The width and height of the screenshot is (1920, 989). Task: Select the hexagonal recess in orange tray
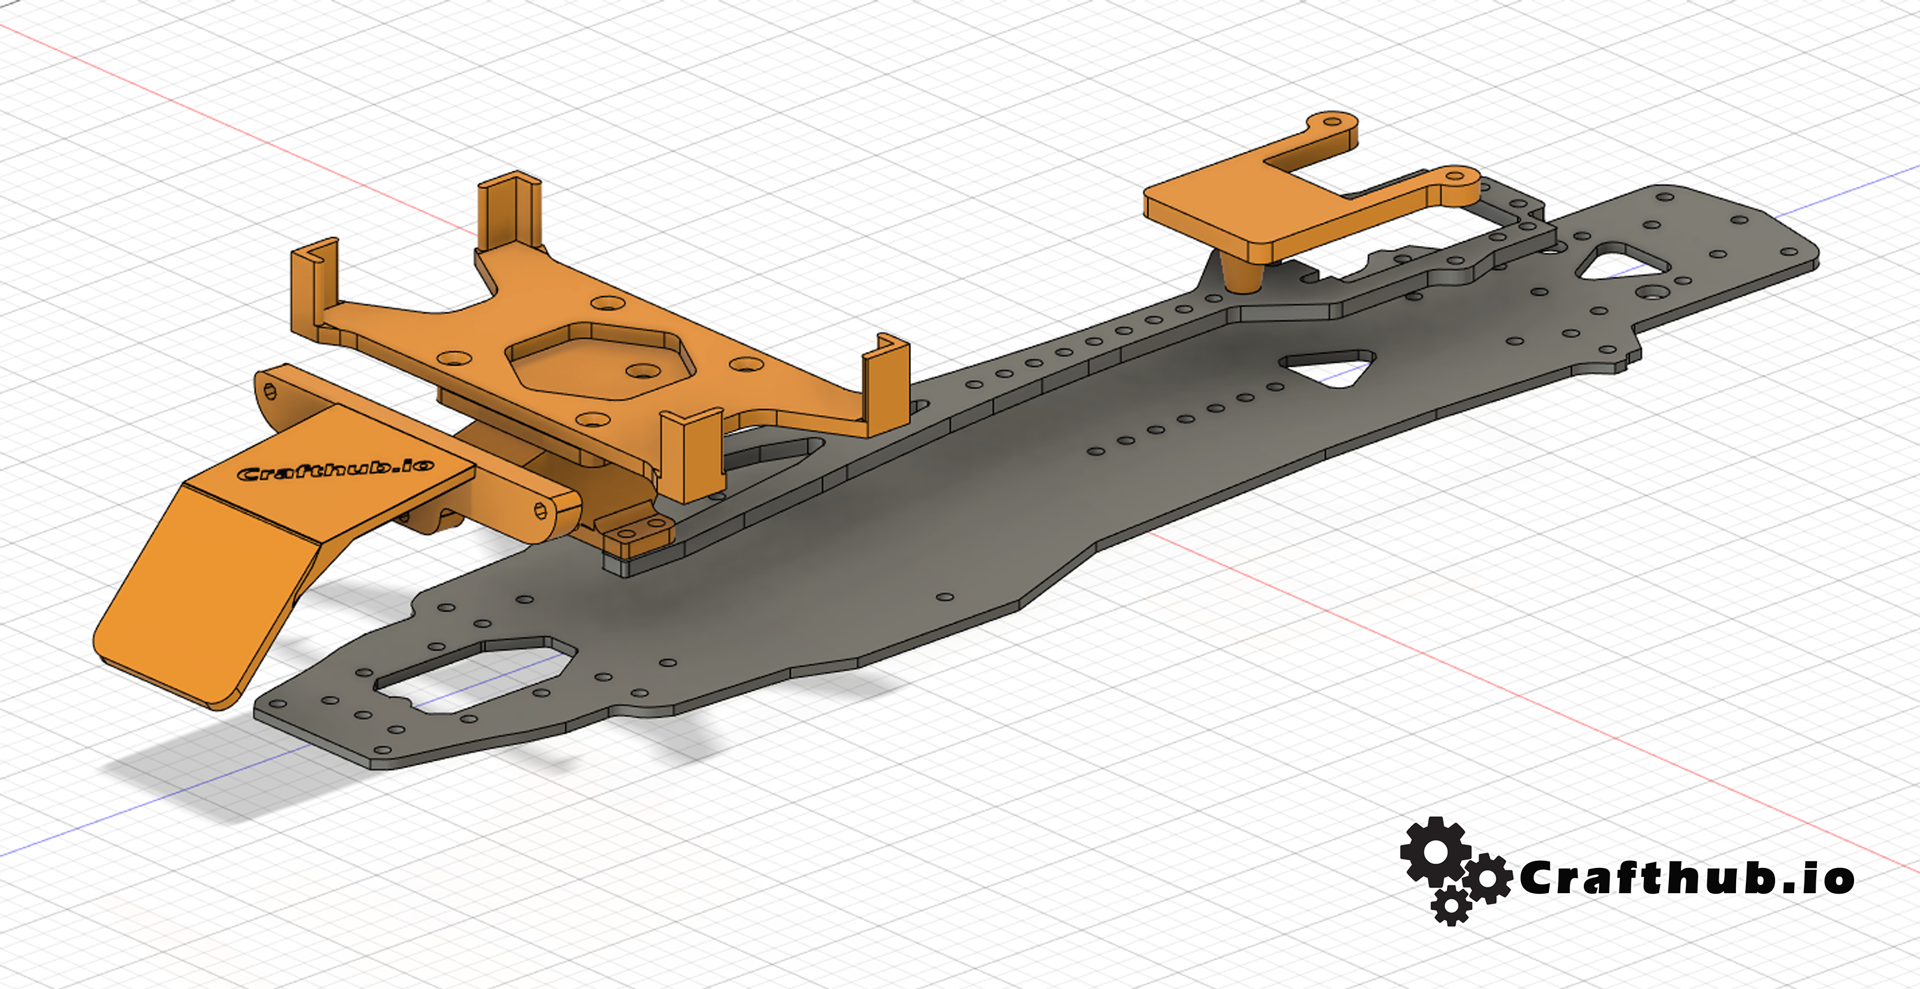pos(600,361)
